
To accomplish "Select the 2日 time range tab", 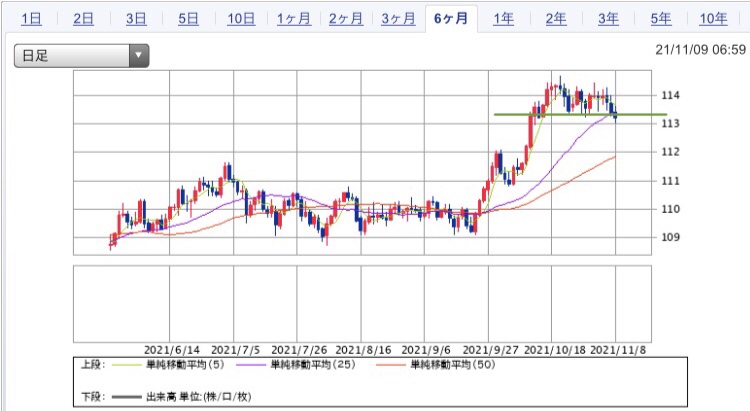I will point(83,19).
